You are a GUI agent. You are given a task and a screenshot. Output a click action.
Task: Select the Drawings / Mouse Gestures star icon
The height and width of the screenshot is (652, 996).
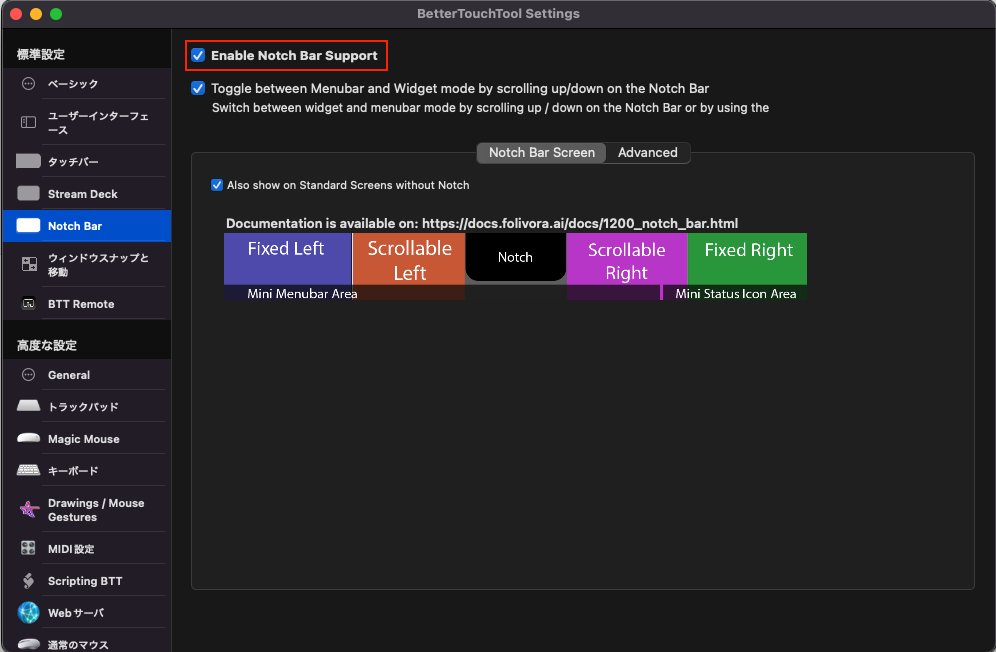(29, 509)
